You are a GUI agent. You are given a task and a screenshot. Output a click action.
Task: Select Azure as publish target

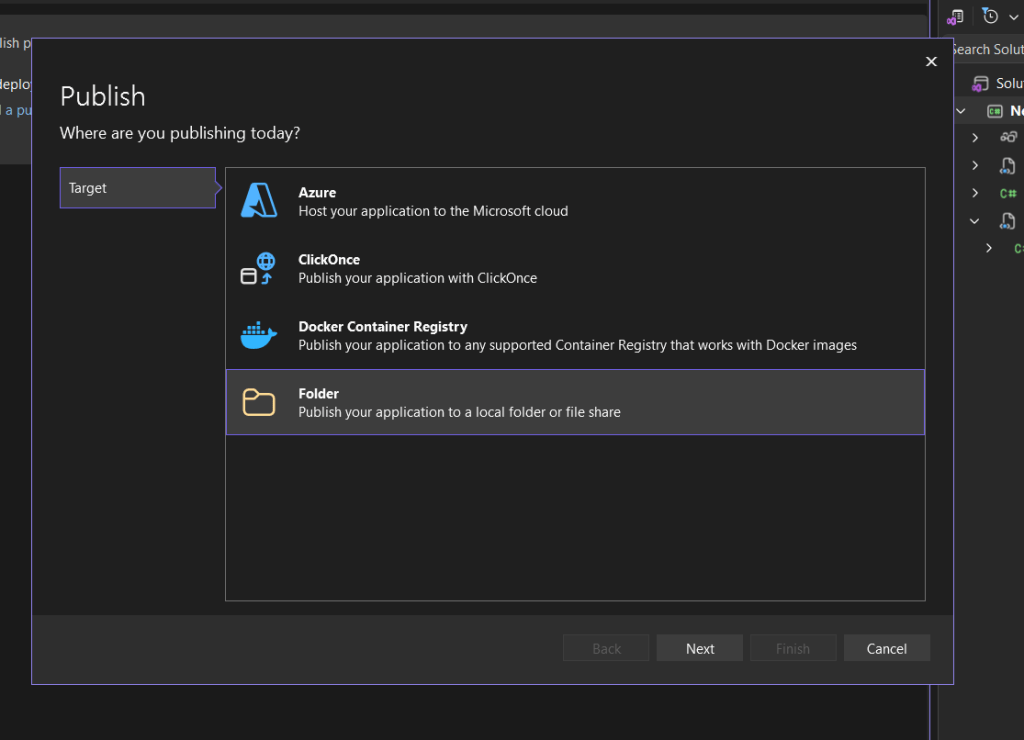(575, 201)
